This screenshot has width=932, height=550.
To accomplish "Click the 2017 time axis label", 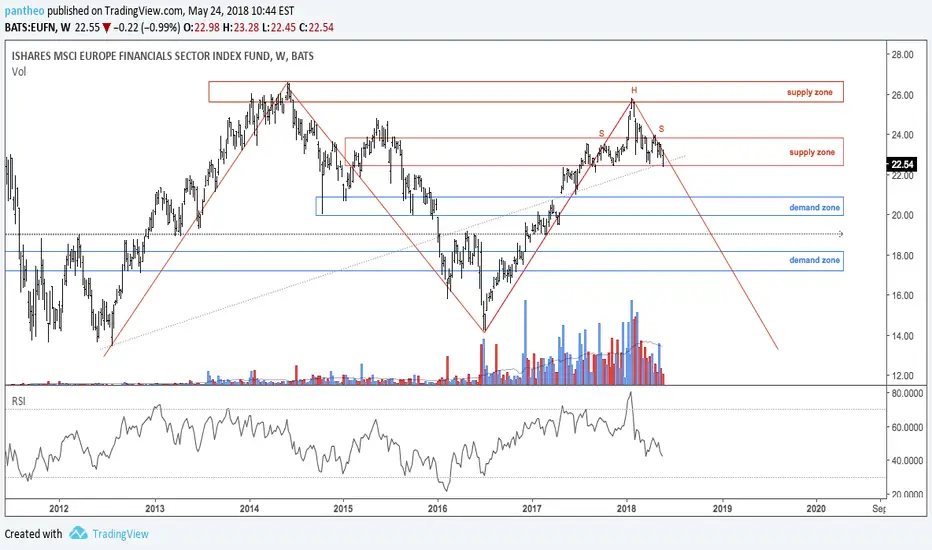I will 531,508.
